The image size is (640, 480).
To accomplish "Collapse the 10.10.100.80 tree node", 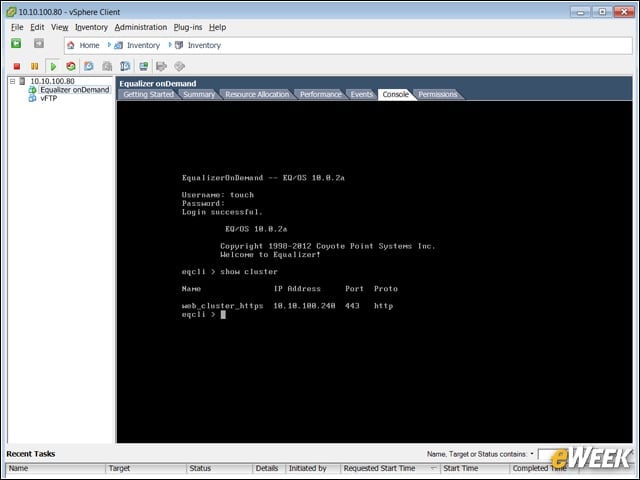I will click(x=13, y=81).
